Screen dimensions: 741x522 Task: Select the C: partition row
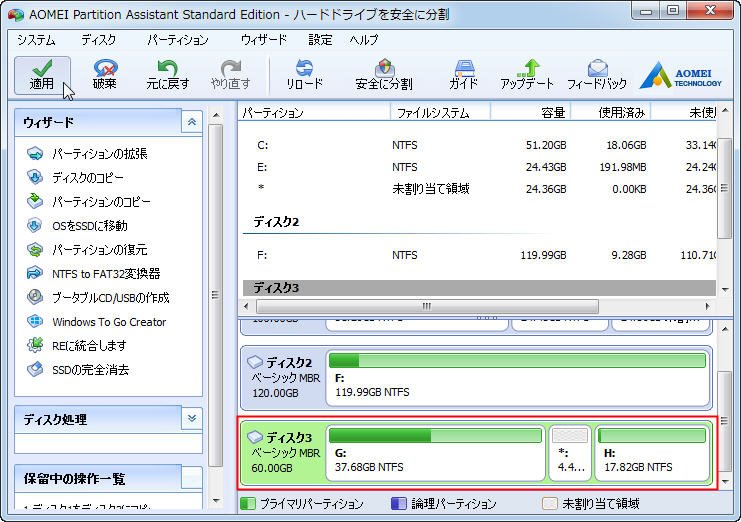tap(479, 145)
